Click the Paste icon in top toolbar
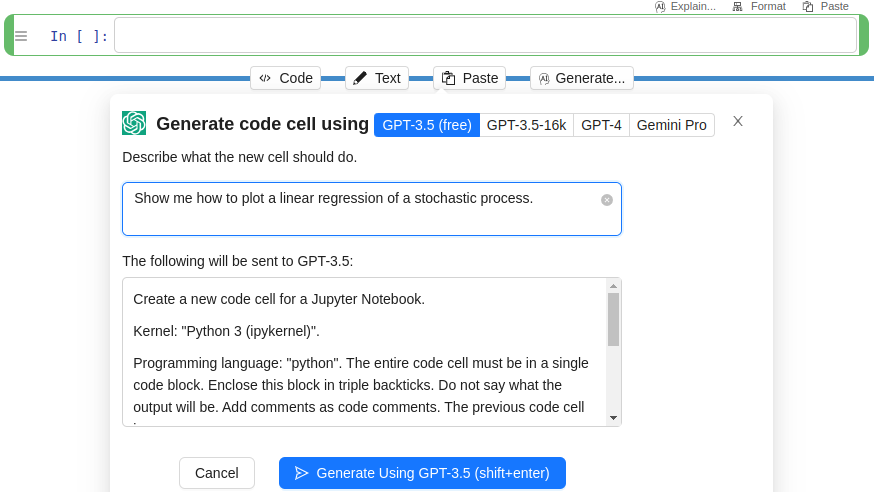This screenshot has height=492, width=874. point(807,6)
